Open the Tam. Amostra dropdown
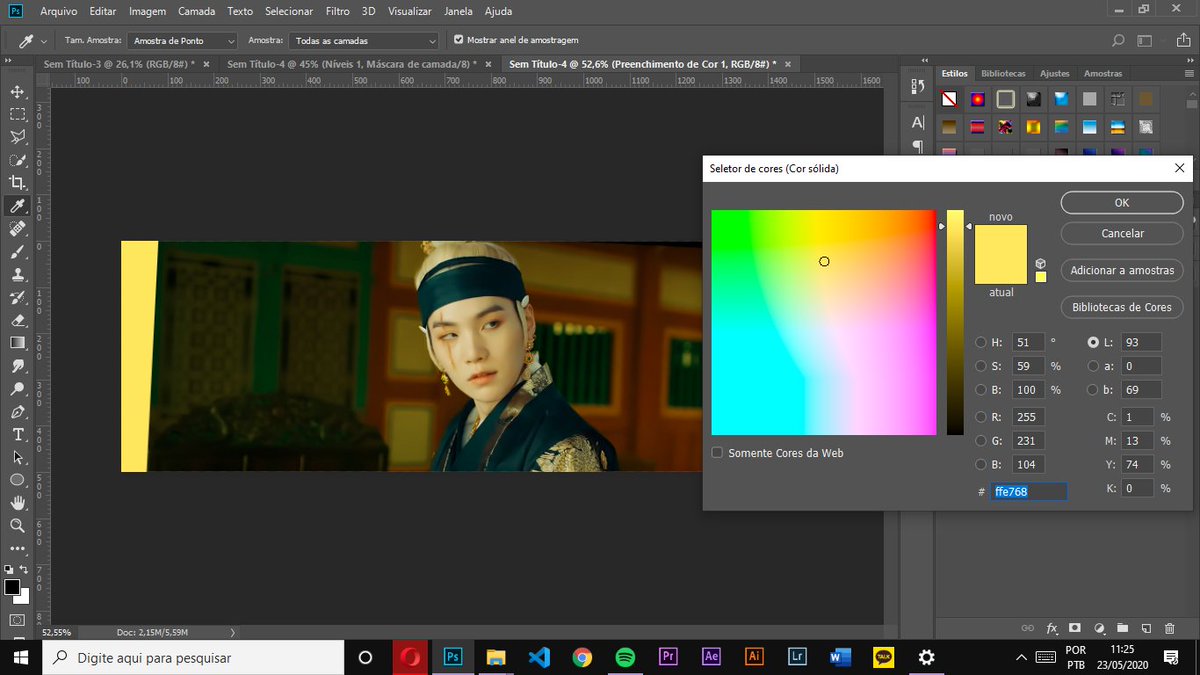The width and height of the screenshot is (1200, 675). coord(182,41)
